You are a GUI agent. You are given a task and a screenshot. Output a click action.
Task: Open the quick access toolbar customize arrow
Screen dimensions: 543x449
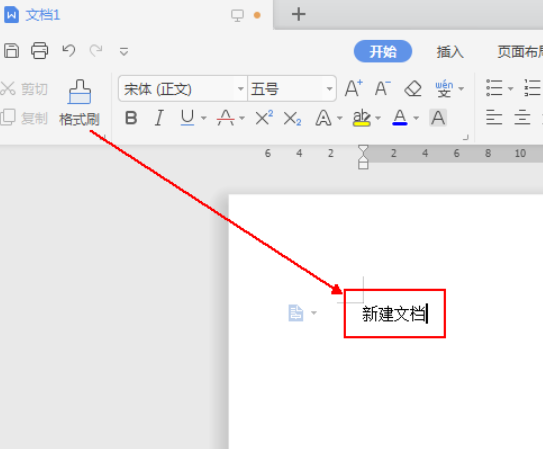point(124,52)
